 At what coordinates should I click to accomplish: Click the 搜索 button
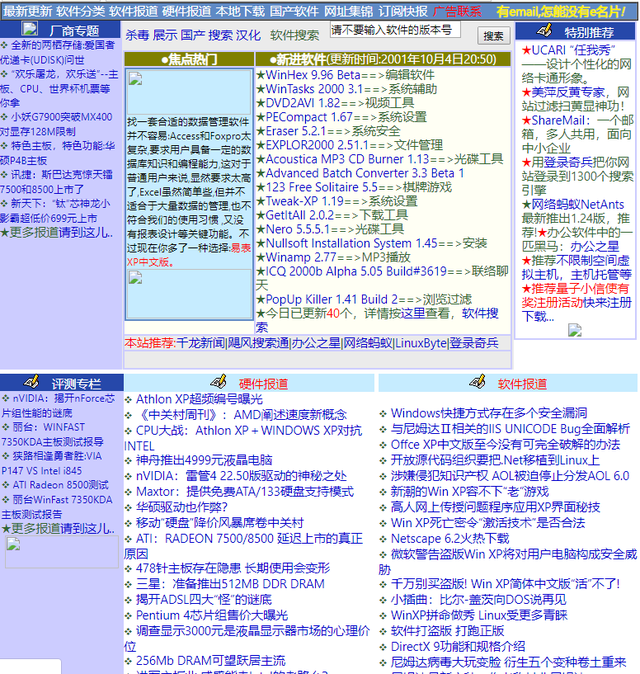pyautogui.click(x=493, y=36)
